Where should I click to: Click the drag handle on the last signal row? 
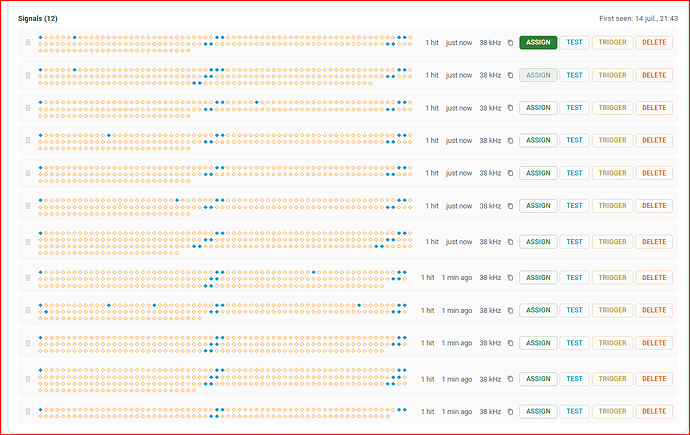(28, 412)
